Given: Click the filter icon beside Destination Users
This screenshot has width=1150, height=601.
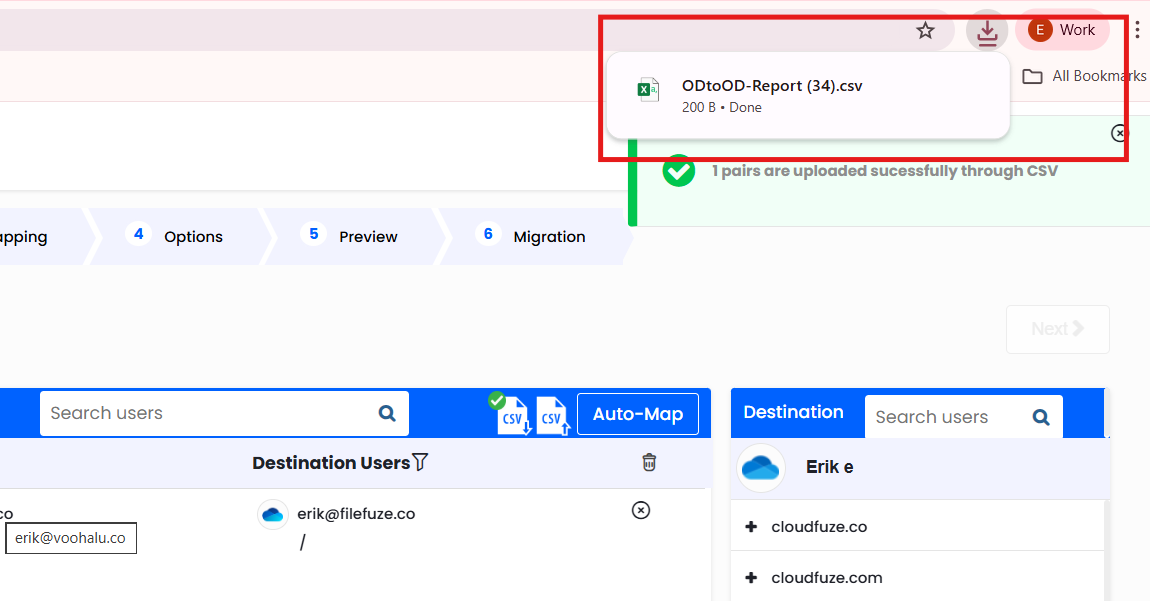Looking at the screenshot, I should 420,462.
